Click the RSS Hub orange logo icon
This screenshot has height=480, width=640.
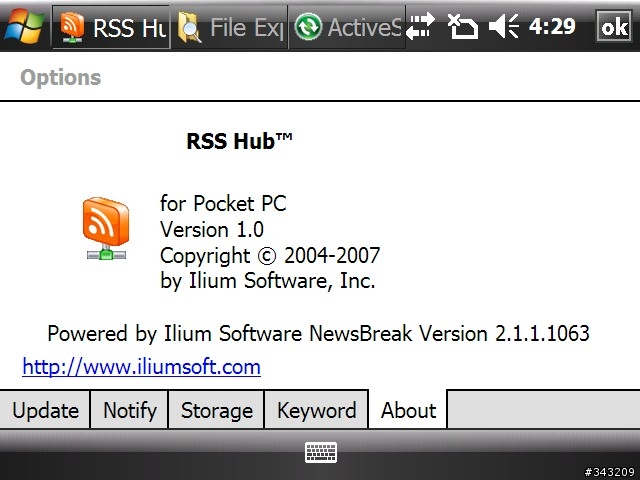[106, 228]
